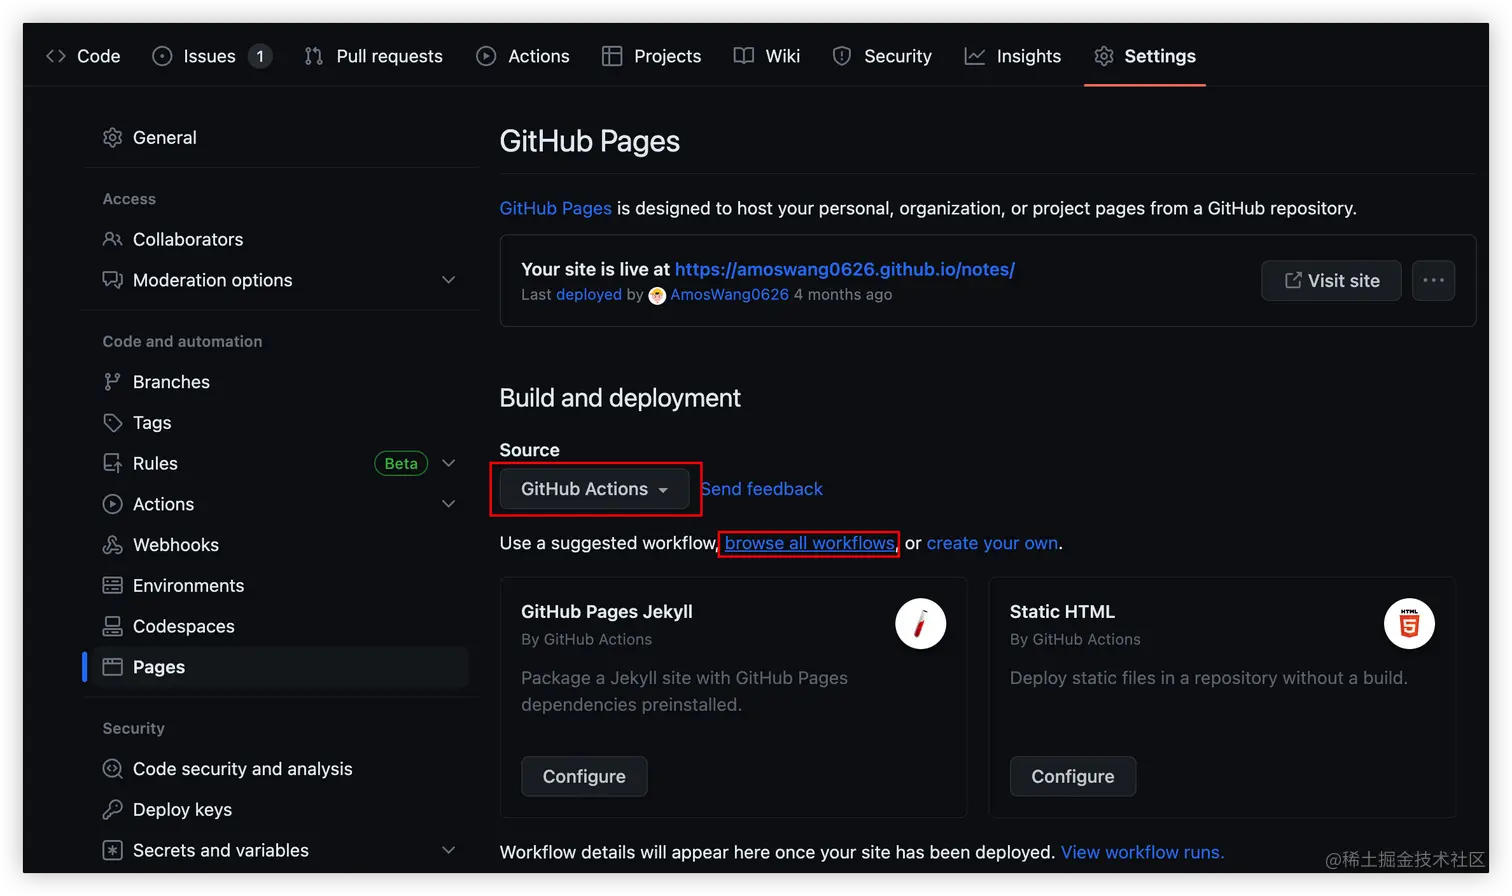Open the live site URL link
The image size is (1512, 896).
(x=845, y=269)
